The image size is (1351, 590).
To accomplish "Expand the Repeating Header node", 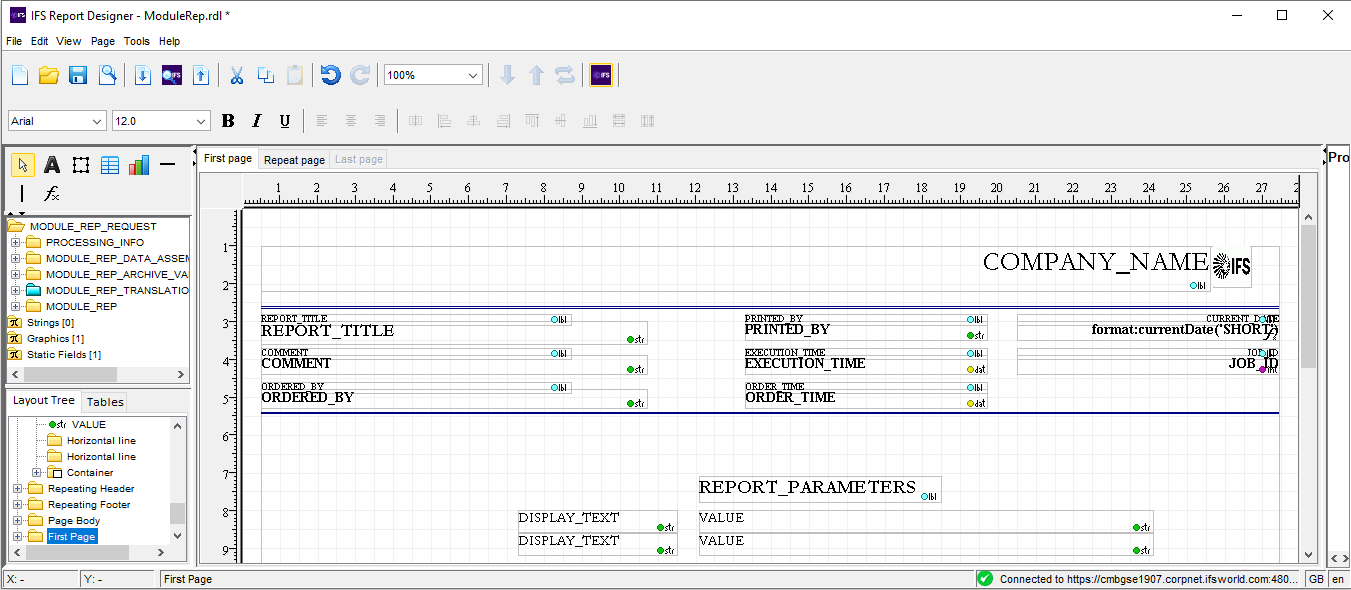I will tap(17, 489).
